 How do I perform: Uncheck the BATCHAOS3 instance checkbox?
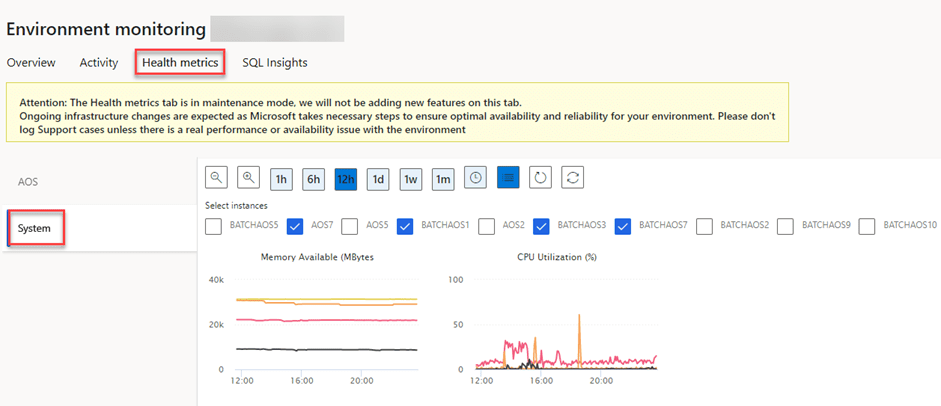point(542,226)
